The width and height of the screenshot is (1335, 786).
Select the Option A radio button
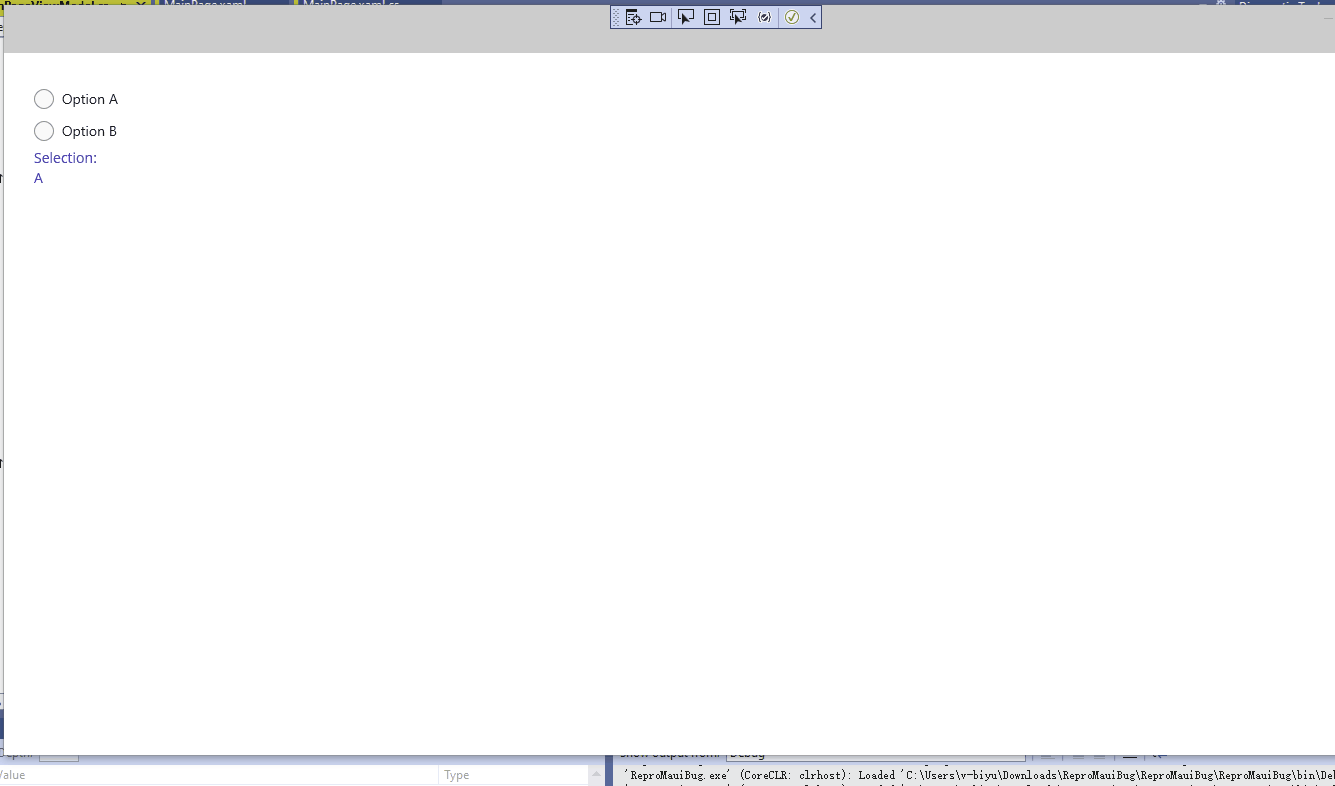coord(44,99)
